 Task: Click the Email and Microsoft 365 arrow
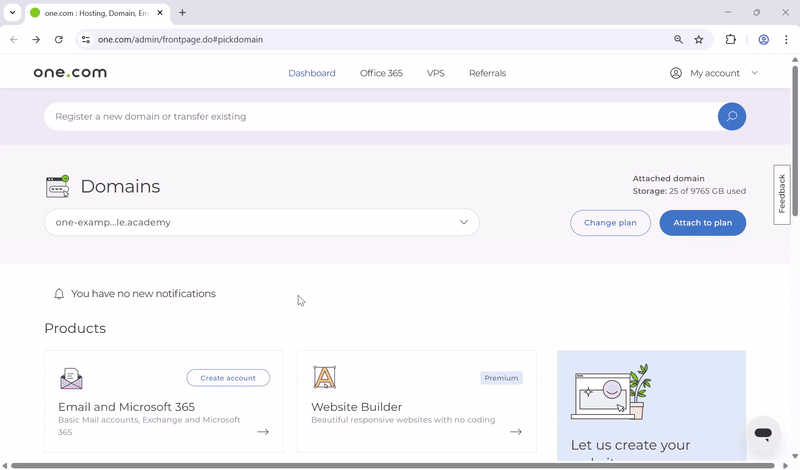(263, 432)
